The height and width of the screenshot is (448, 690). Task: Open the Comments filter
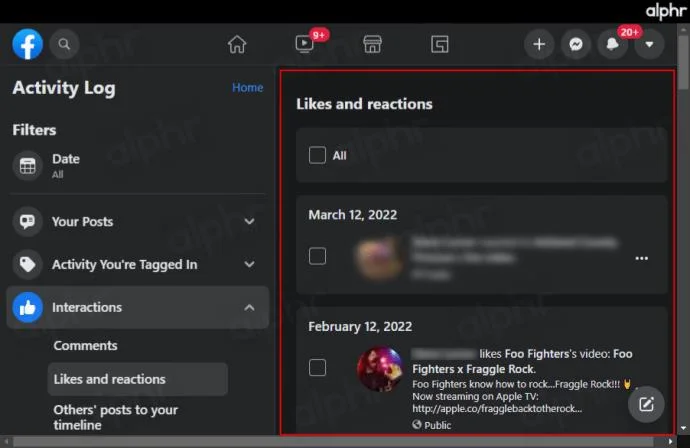85,345
